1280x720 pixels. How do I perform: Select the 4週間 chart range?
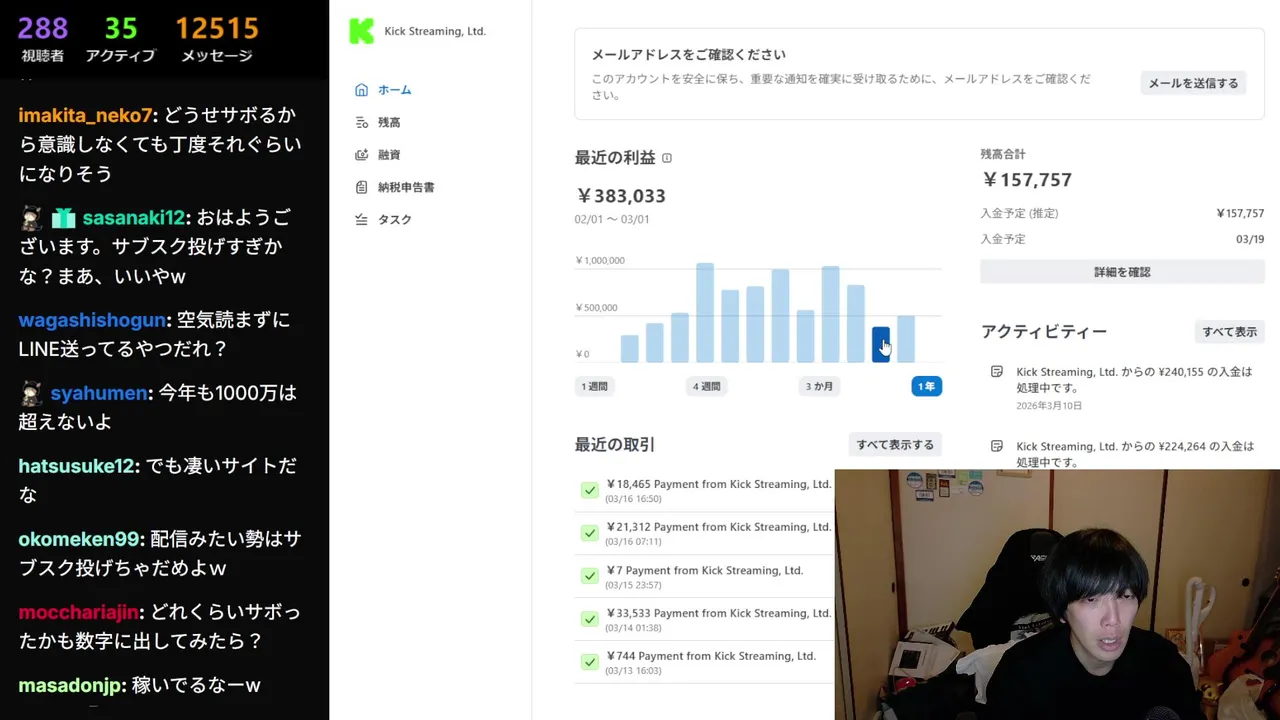click(706, 386)
